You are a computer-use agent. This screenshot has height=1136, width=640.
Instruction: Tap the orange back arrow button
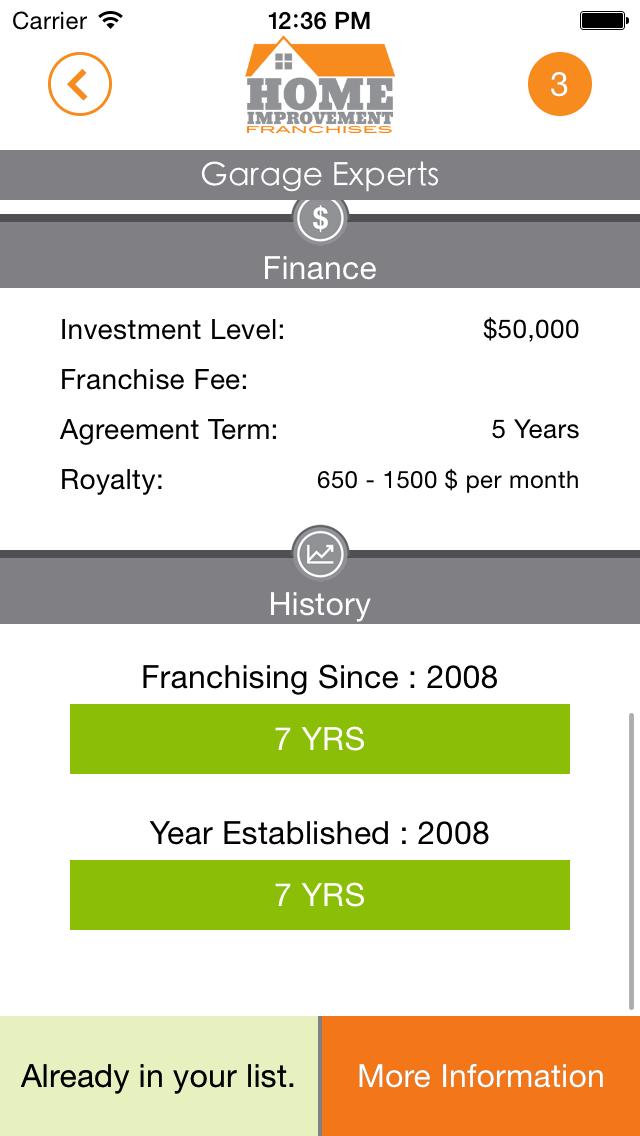click(79, 85)
